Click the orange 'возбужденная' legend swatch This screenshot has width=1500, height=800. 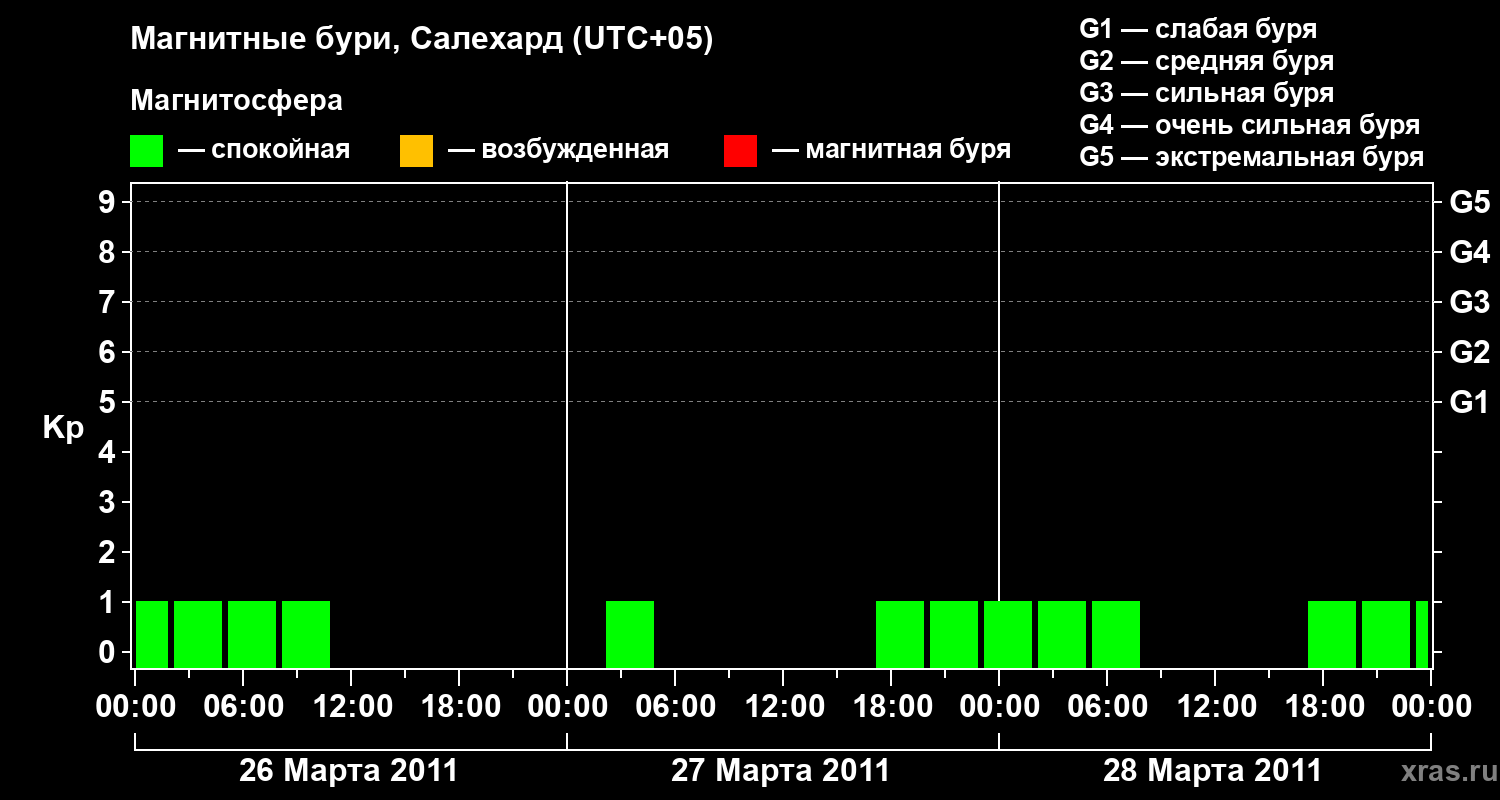pos(416,151)
